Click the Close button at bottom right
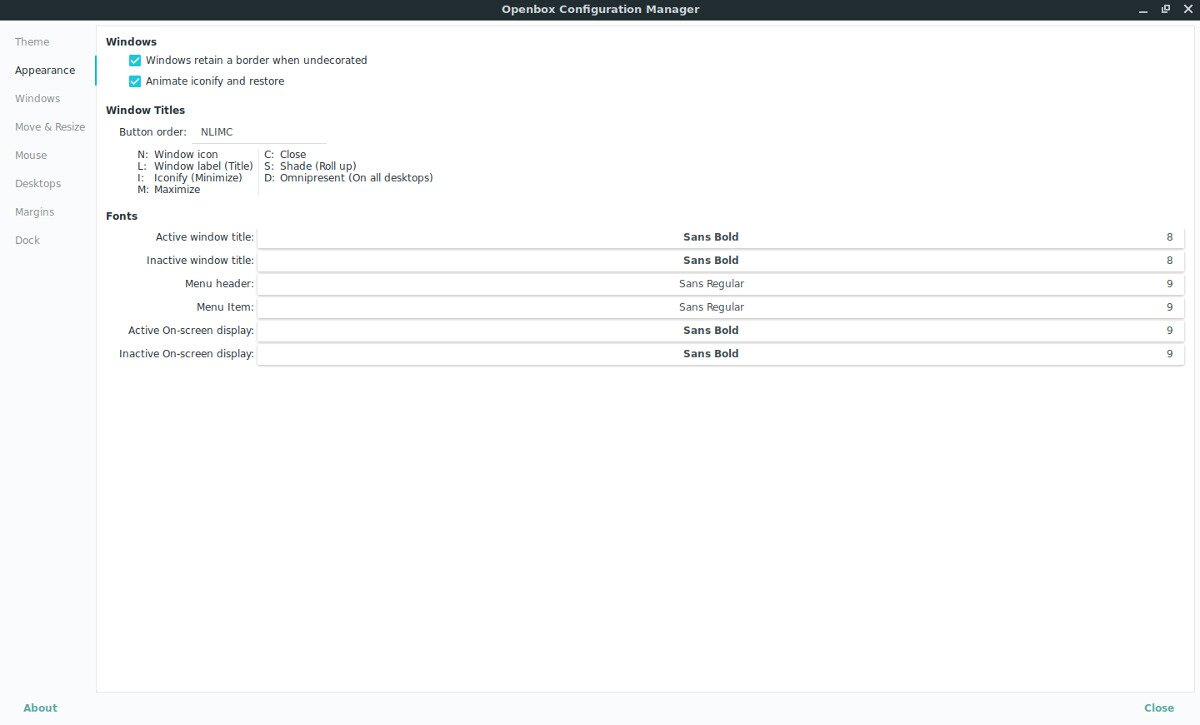Viewport: 1200px width, 725px height. [x=1159, y=708]
